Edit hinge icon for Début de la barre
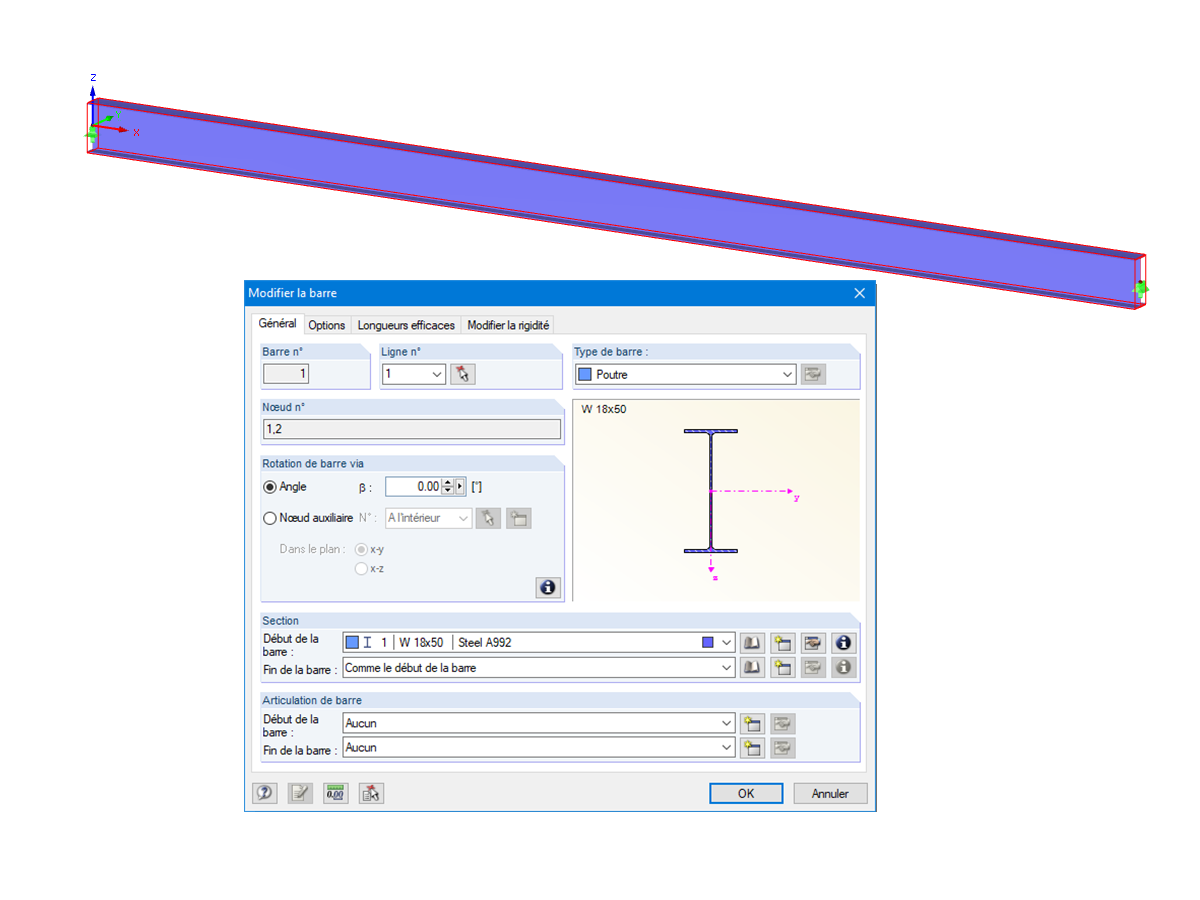This screenshot has height=900, width=1200. 782,723
